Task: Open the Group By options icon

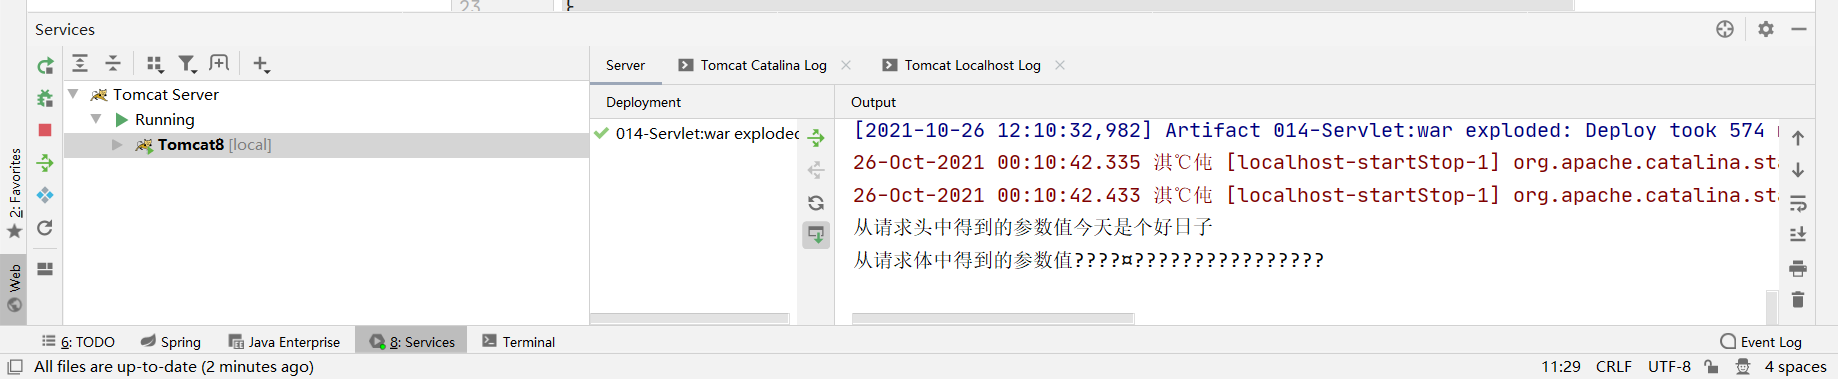Action: (154, 64)
